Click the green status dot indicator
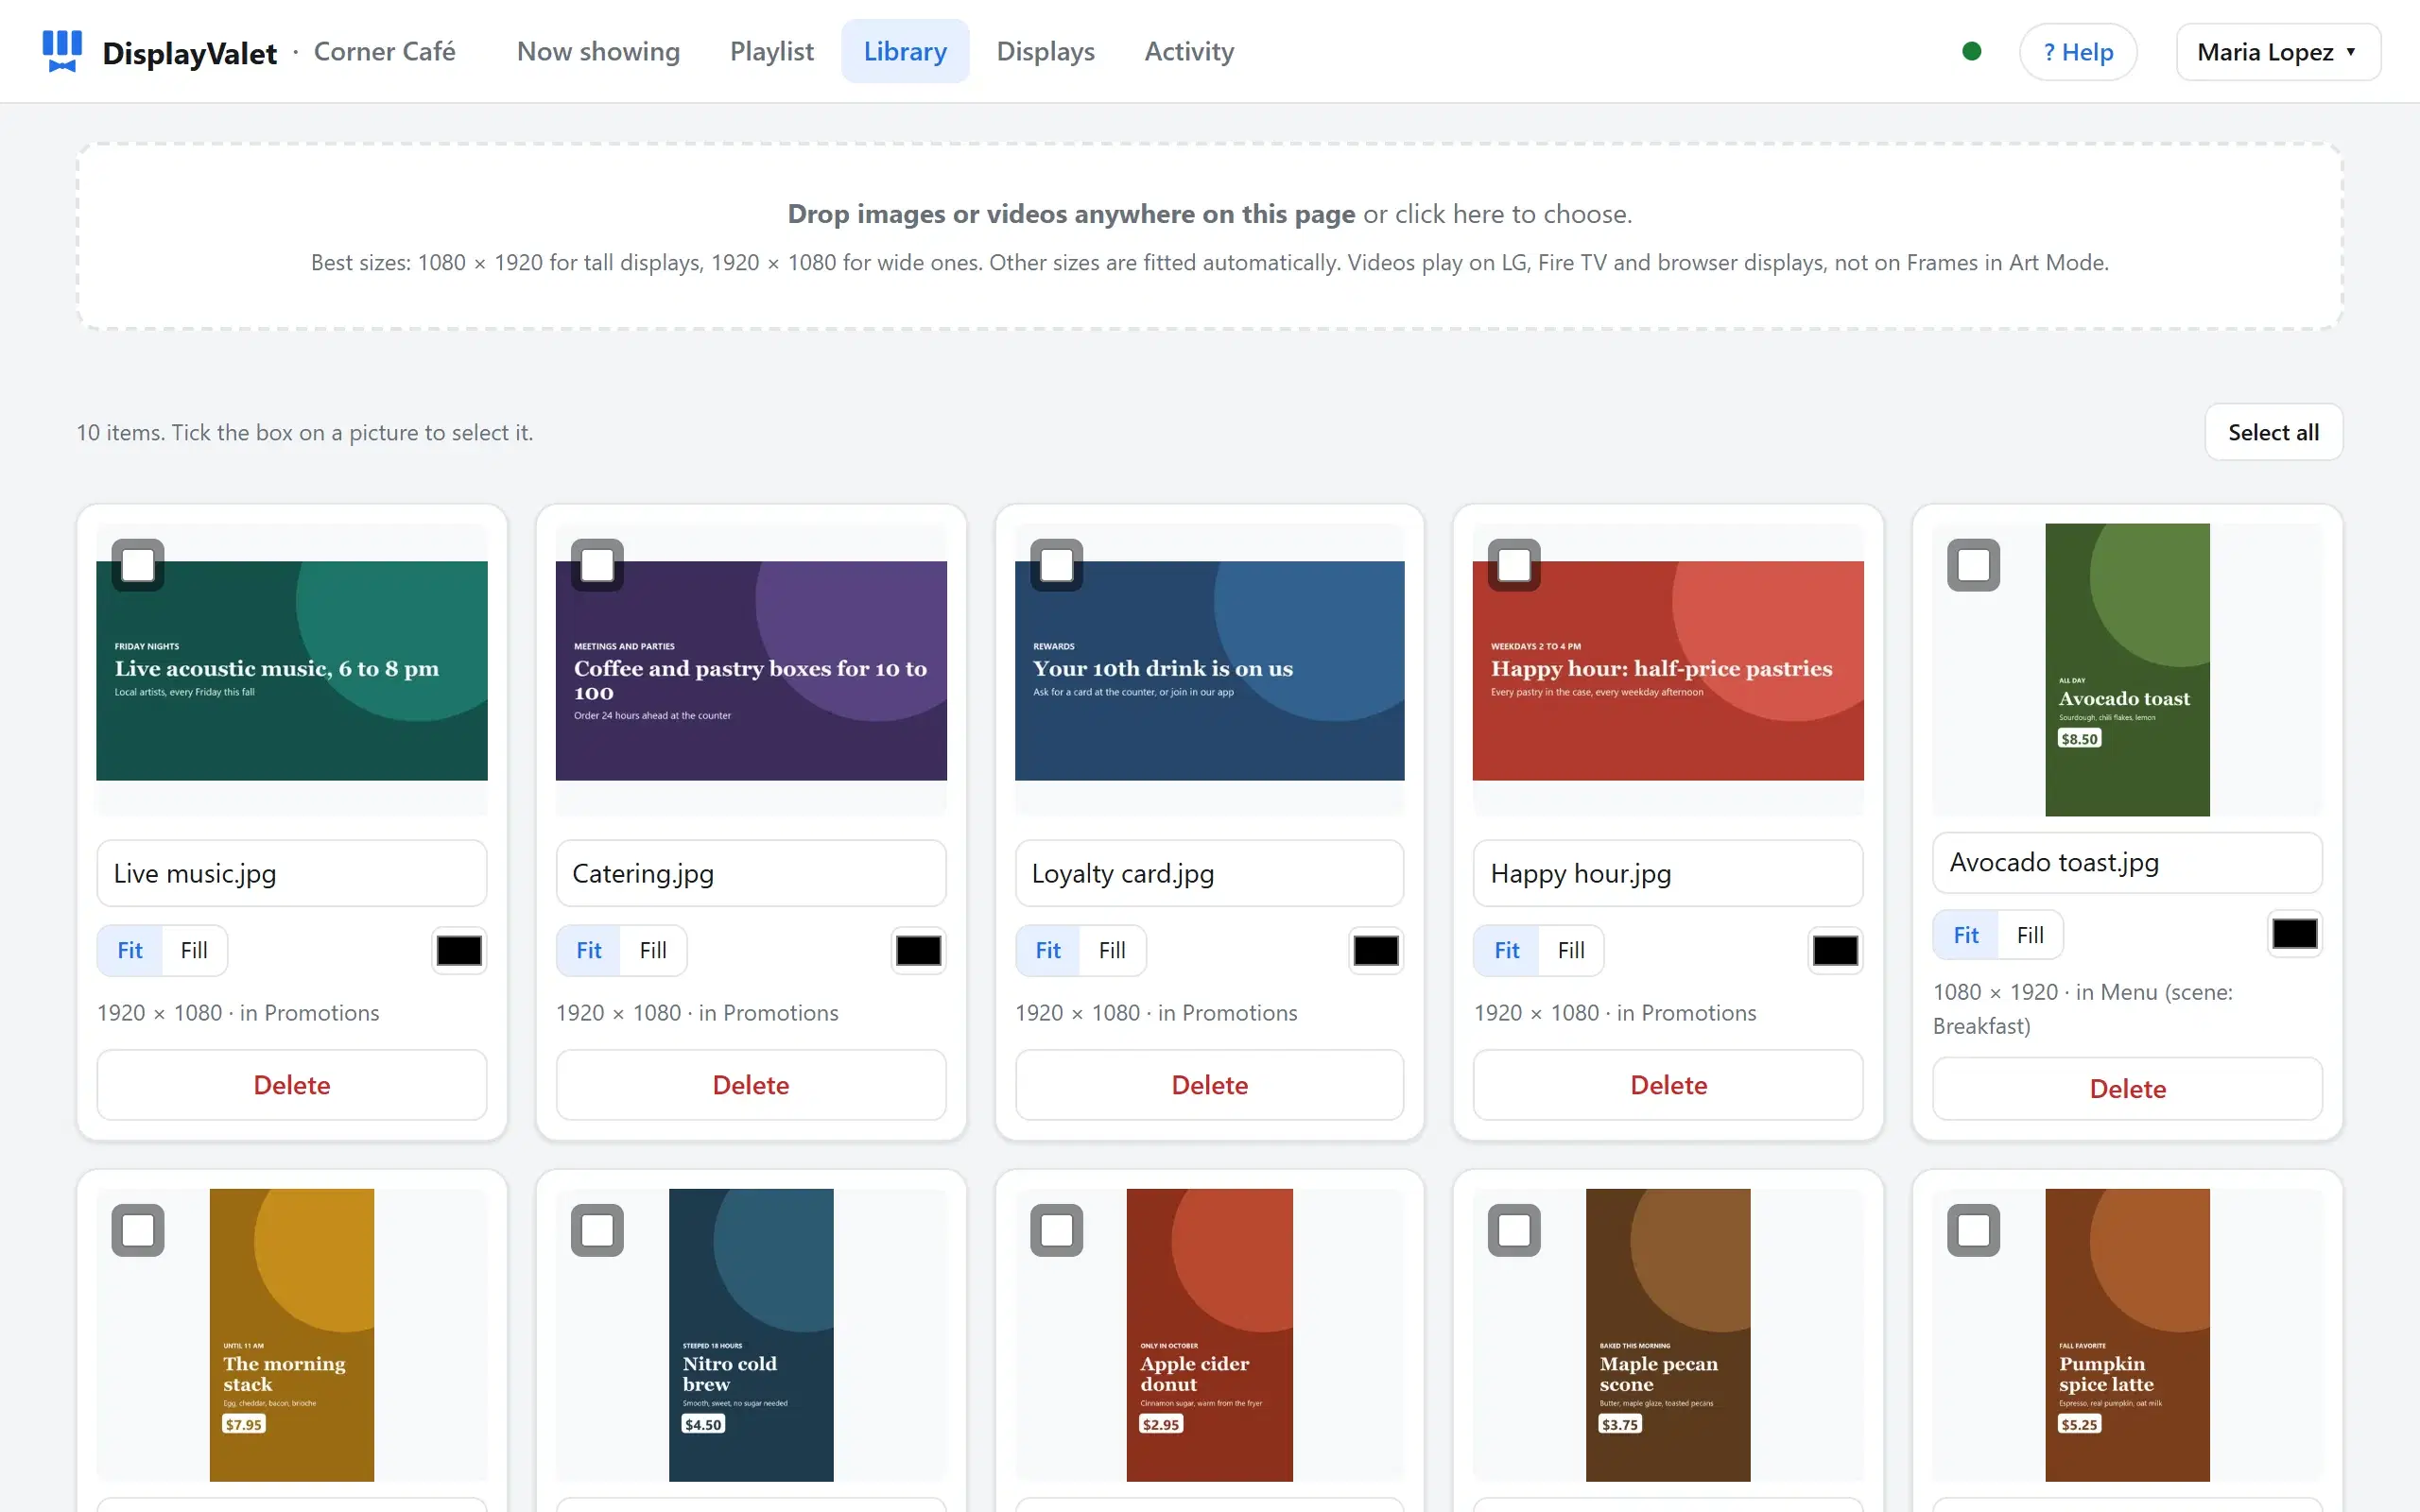Screen dimensions: 2420x1512 point(1971,51)
